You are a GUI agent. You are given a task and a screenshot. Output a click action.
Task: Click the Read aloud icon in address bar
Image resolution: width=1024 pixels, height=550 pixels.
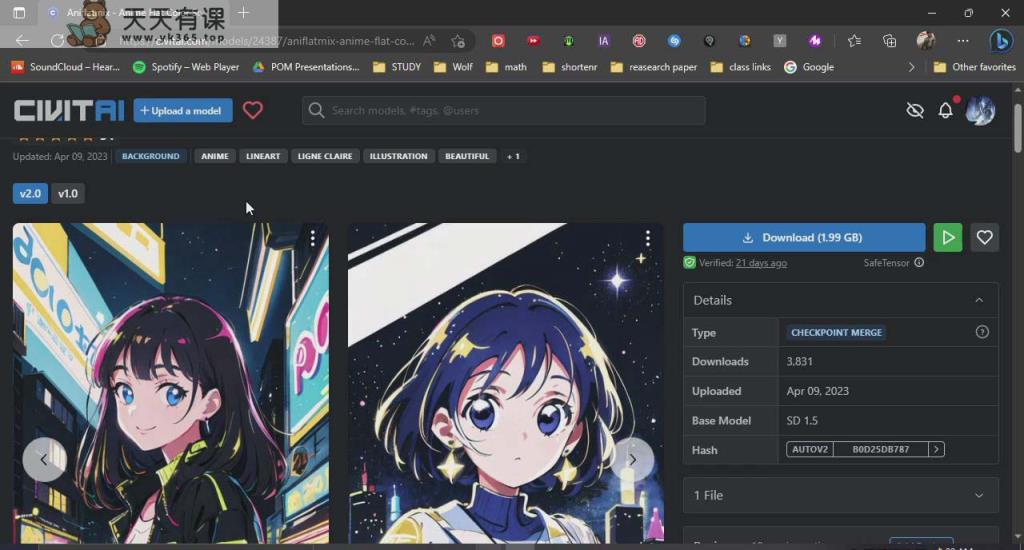tap(429, 40)
